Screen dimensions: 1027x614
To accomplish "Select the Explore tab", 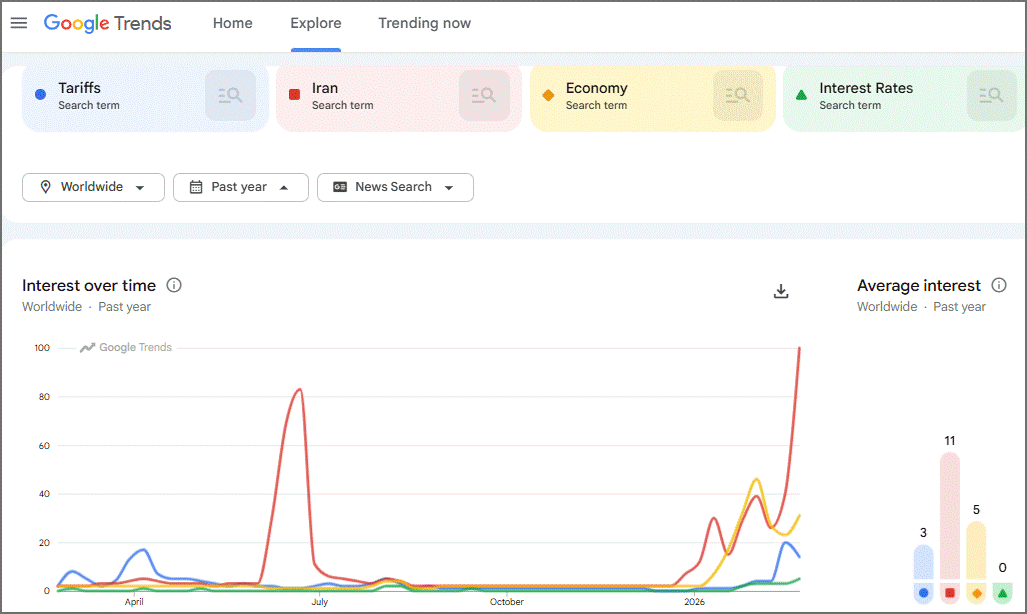I will pos(316,23).
